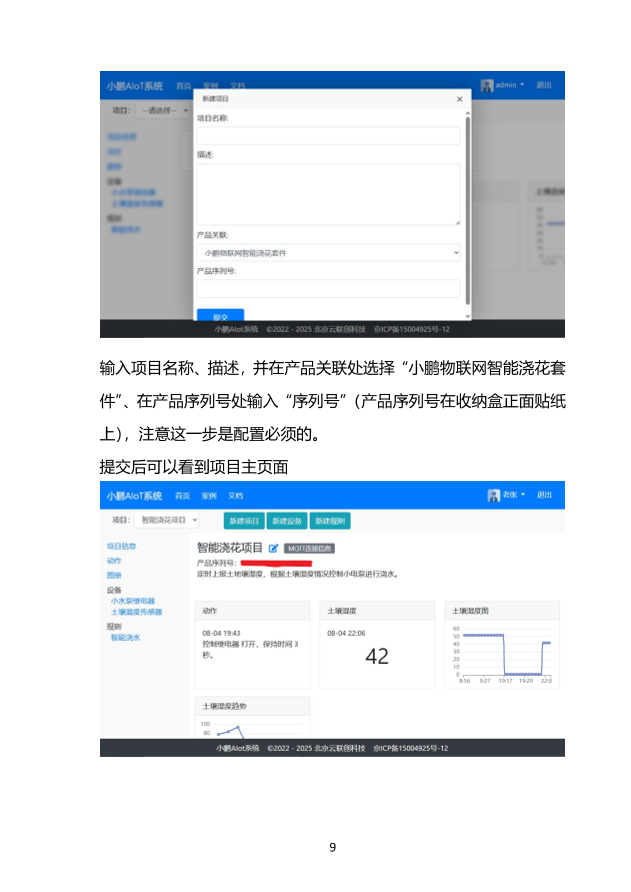Click the dialog's vertical scrollbar

tap(468, 200)
